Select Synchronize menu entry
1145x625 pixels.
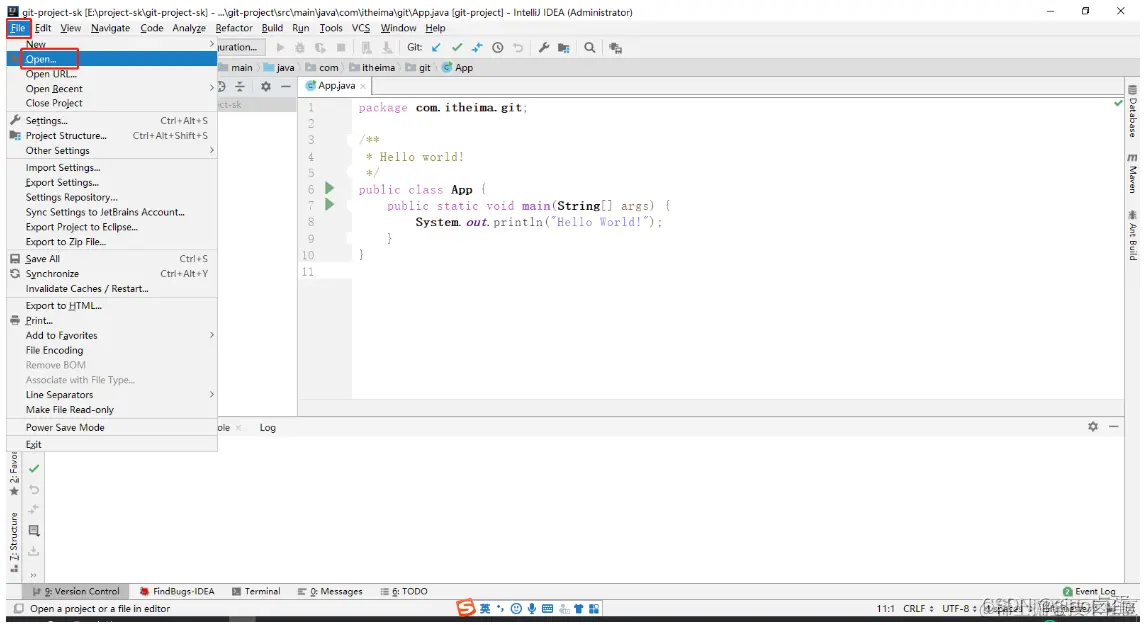coord(112,273)
